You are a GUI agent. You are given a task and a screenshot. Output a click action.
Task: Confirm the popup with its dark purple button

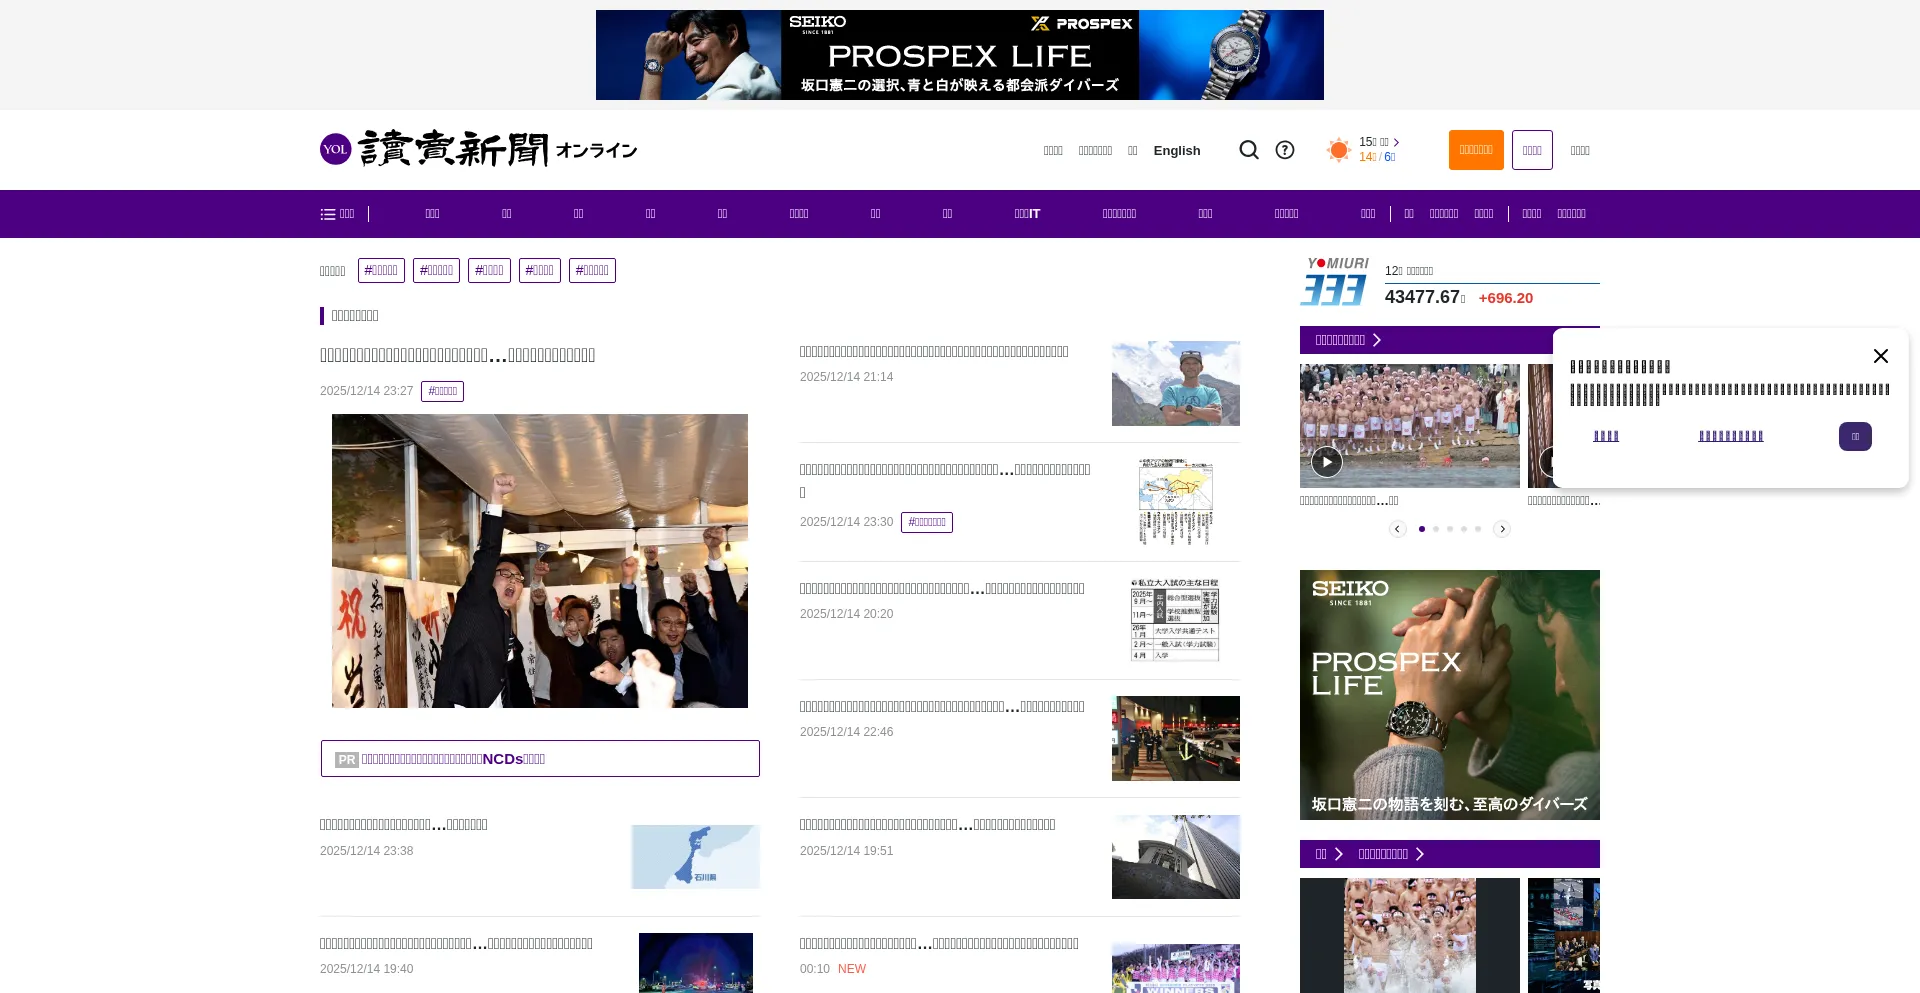click(1855, 436)
